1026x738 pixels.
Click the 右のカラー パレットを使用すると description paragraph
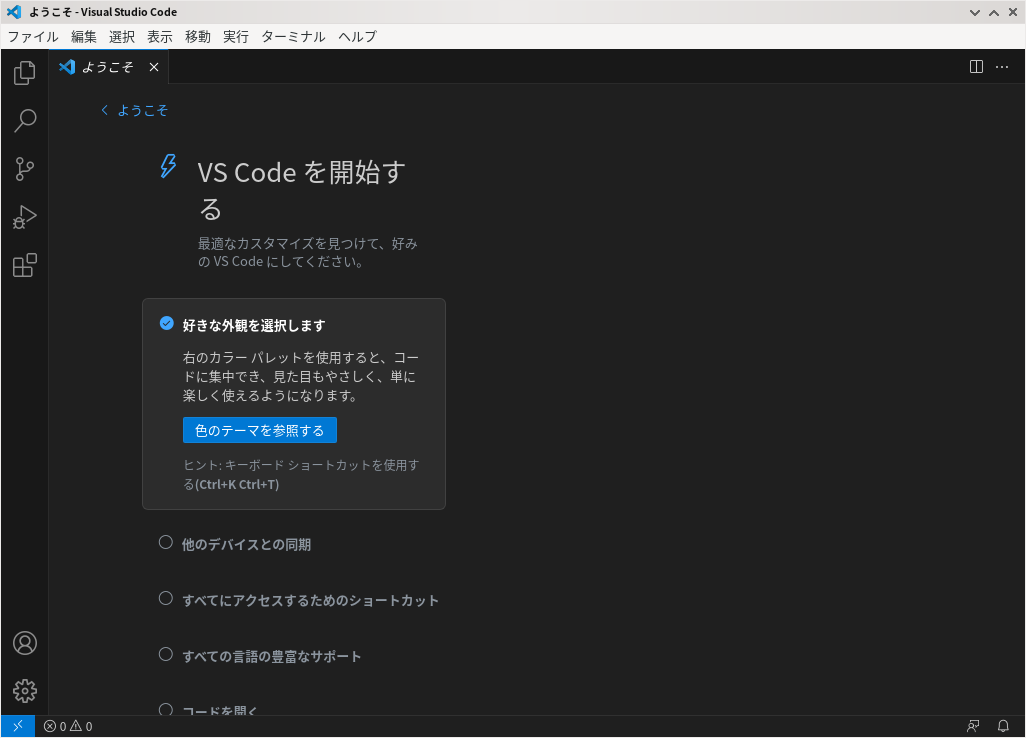click(x=300, y=376)
